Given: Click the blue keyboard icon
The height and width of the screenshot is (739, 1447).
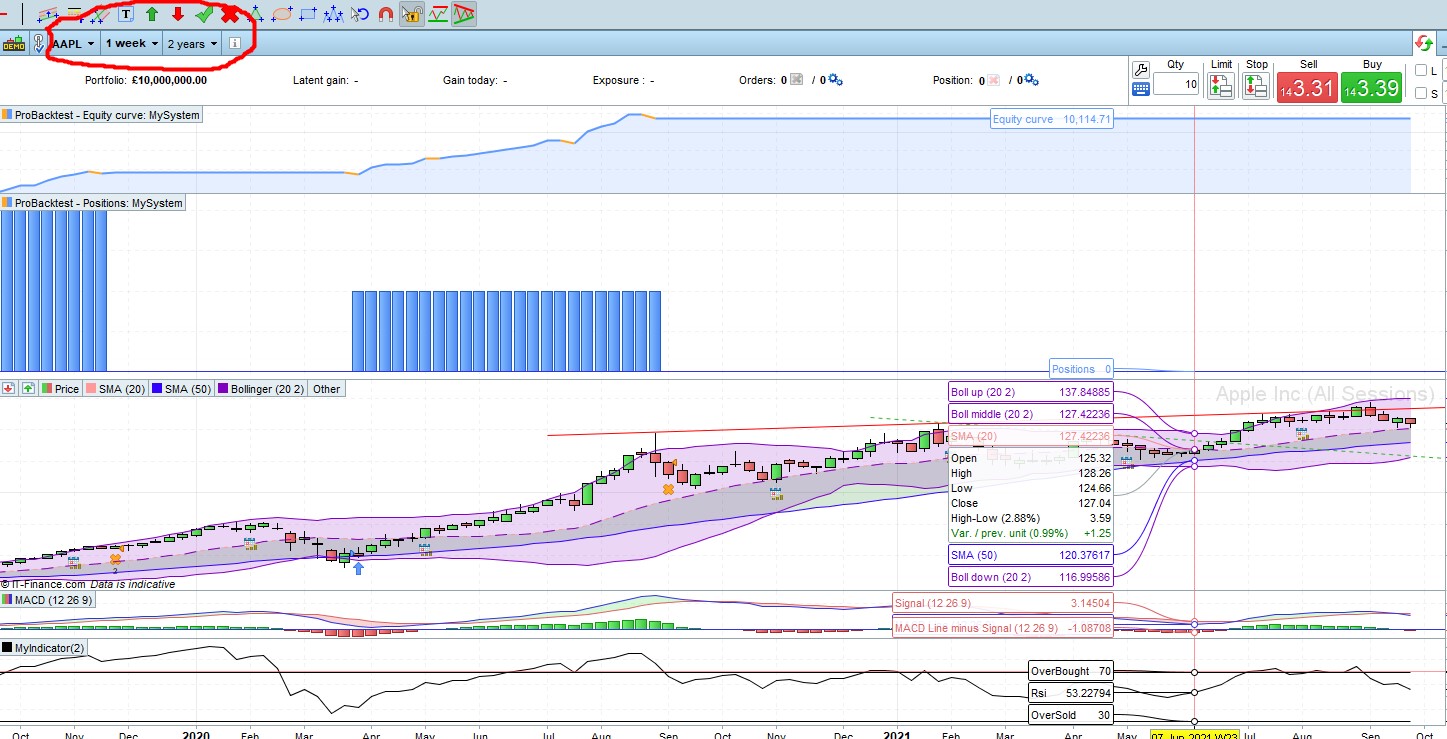Looking at the screenshot, I should point(1141,89).
